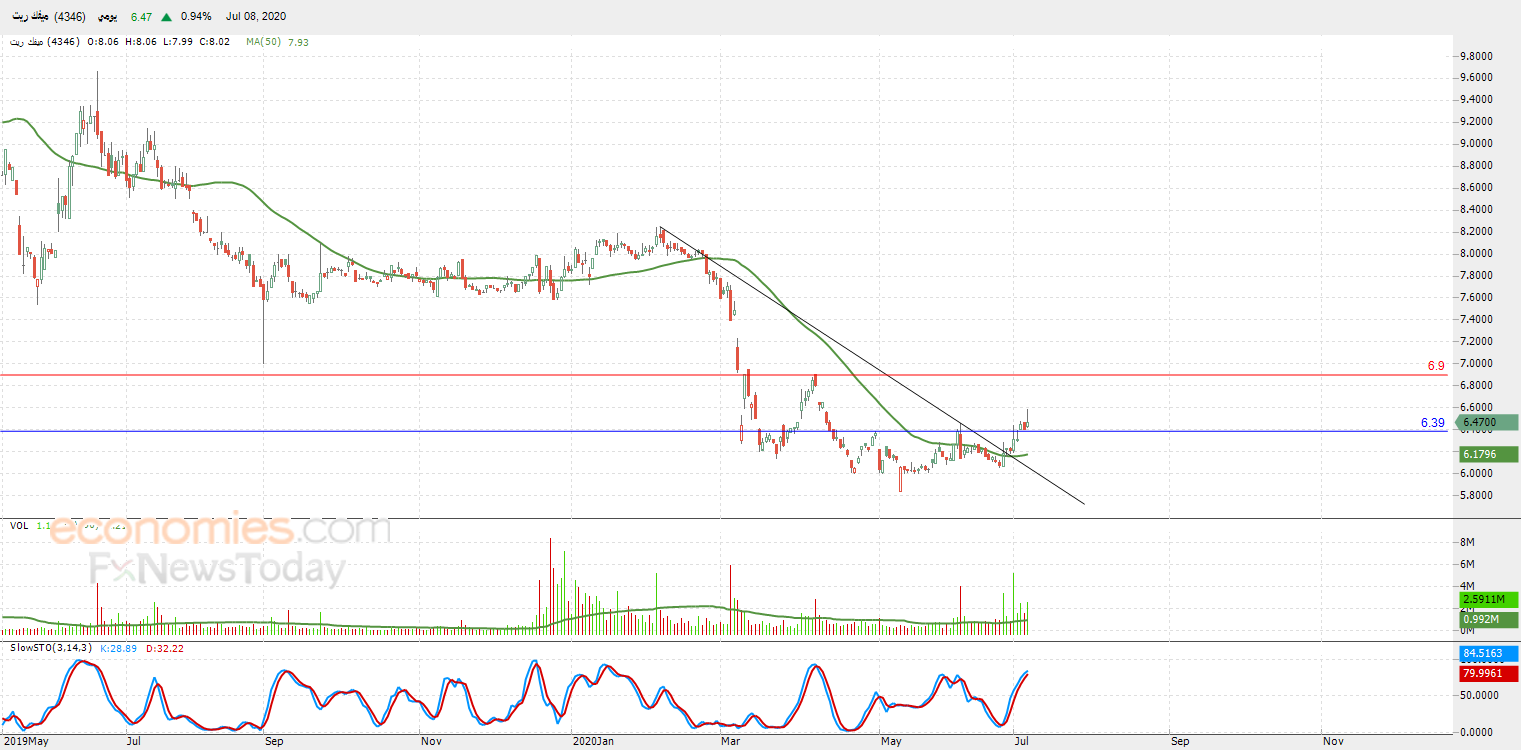1521x750 pixels.
Task: Click the Mar time axis label
Action: [x=729, y=742]
